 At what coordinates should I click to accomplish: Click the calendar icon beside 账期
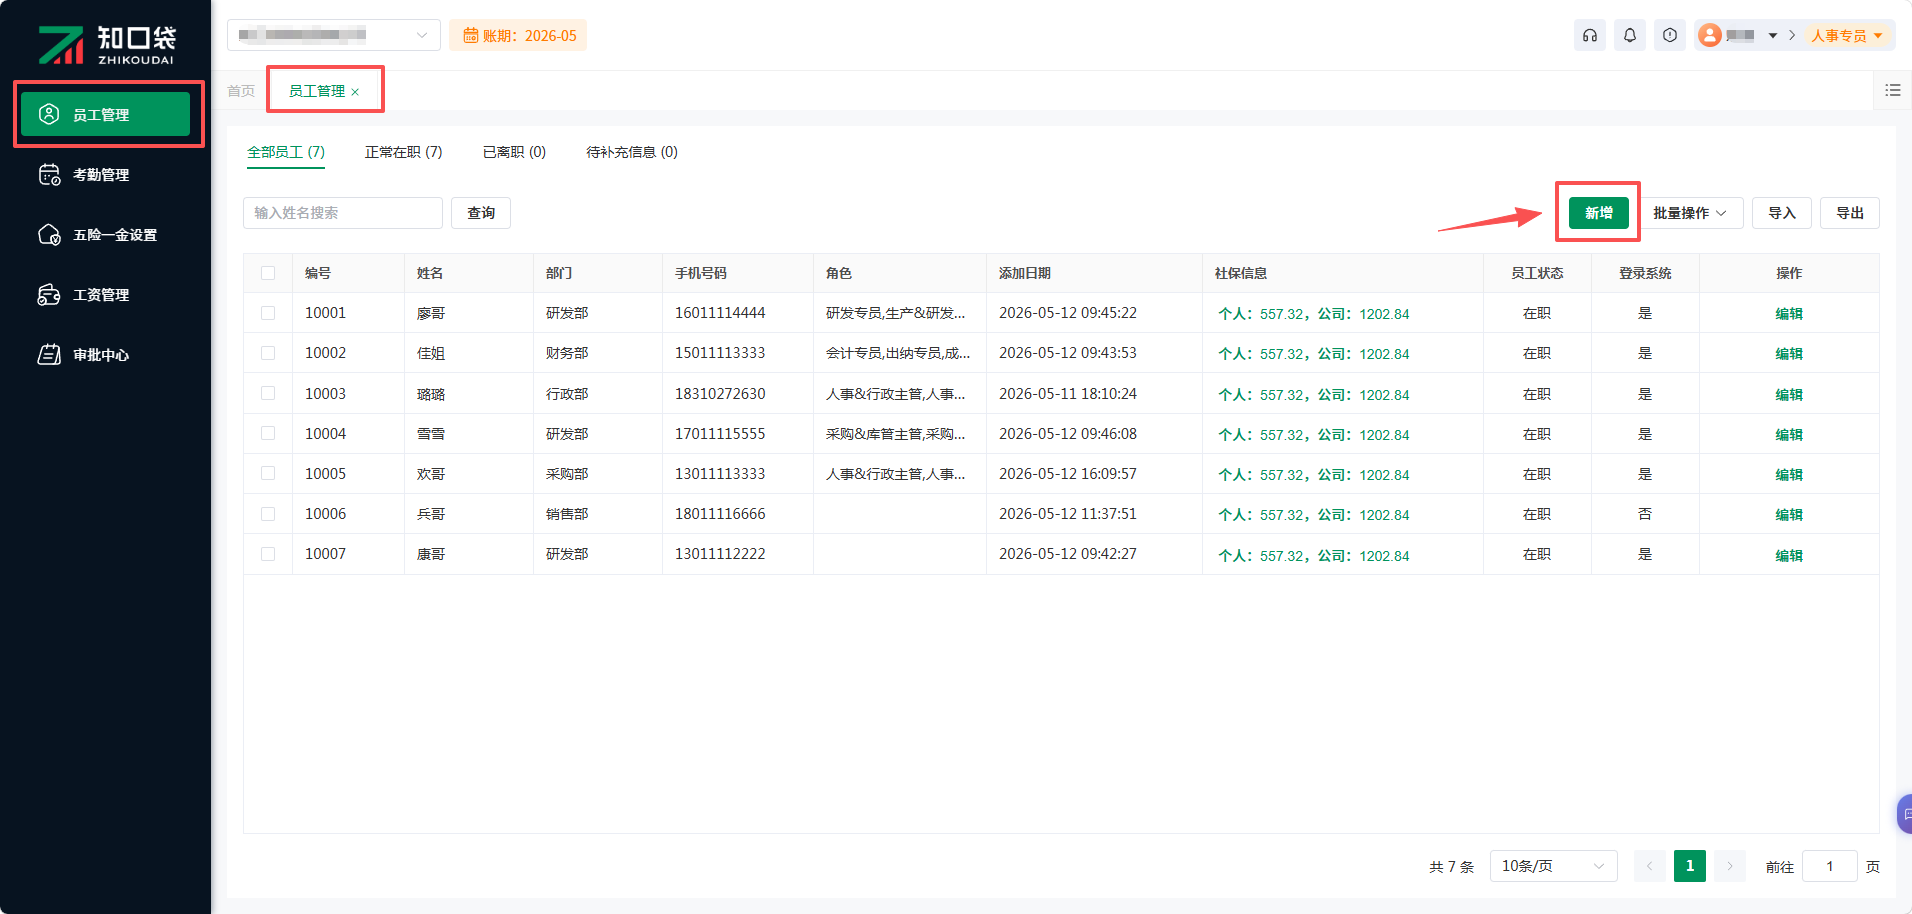click(x=470, y=36)
